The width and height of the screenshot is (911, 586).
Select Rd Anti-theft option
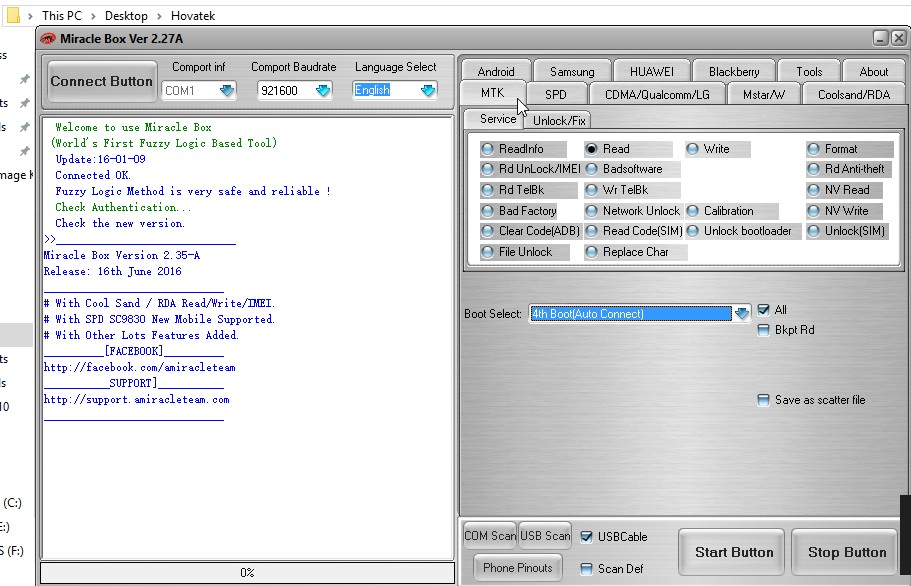[x=814, y=169]
